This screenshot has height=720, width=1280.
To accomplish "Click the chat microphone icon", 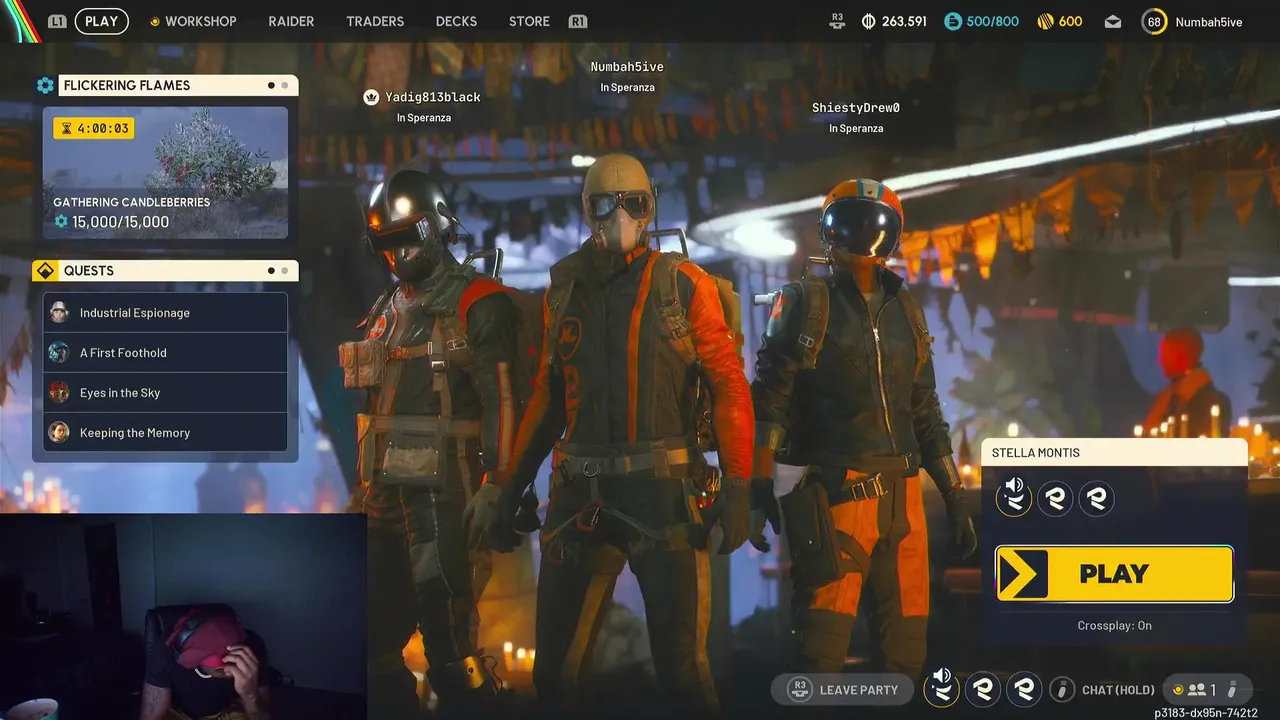I will (1062, 689).
